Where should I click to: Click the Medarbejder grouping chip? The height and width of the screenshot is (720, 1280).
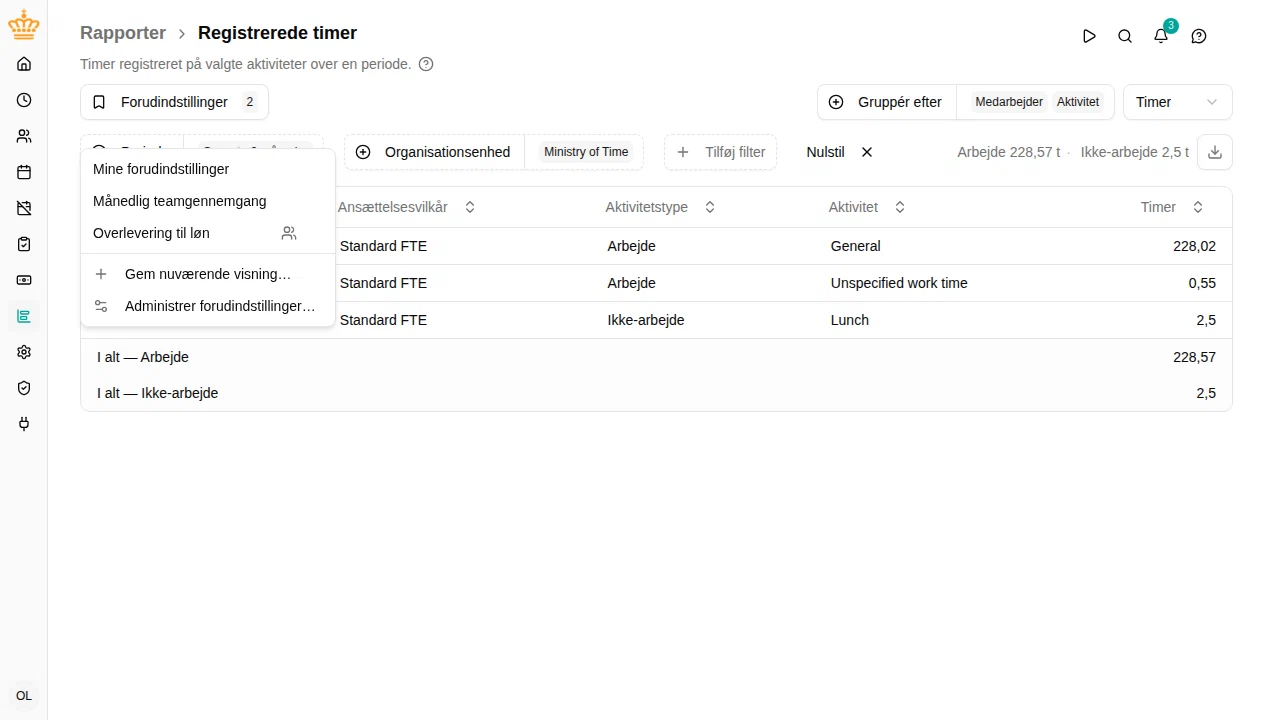1009,102
